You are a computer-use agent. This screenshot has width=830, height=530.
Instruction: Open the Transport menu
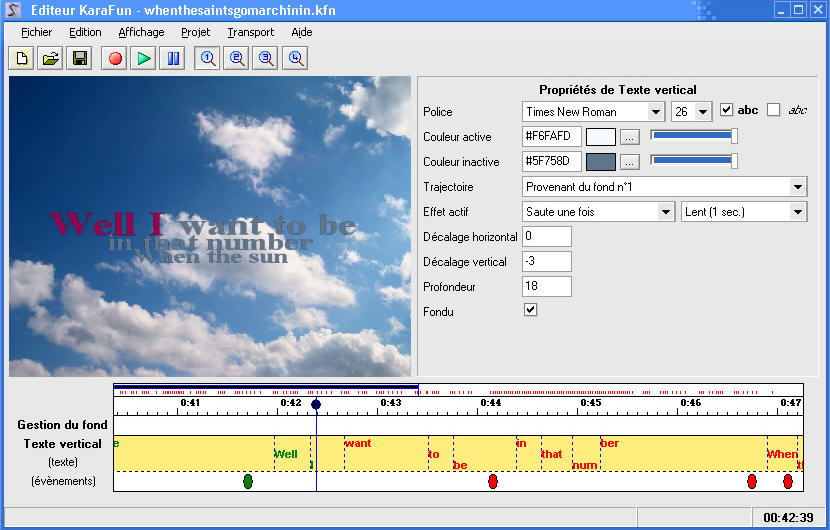[250, 32]
